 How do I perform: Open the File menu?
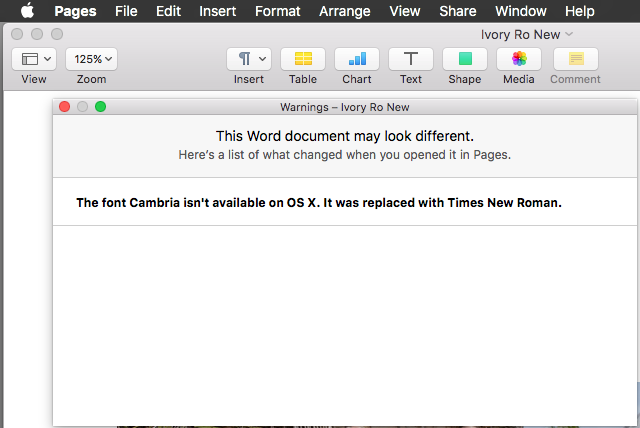(x=126, y=11)
